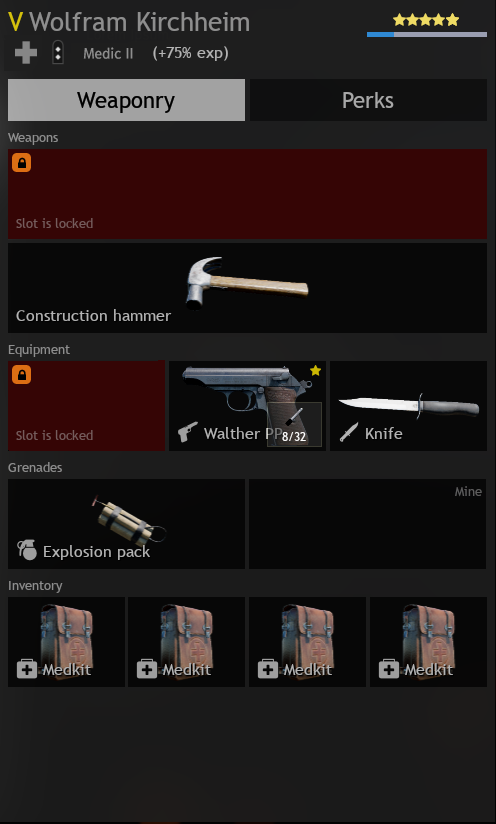The width and height of the screenshot is (496, 824).
Task: Click the locked primary weapon slot
Action: tap(247, 194)
